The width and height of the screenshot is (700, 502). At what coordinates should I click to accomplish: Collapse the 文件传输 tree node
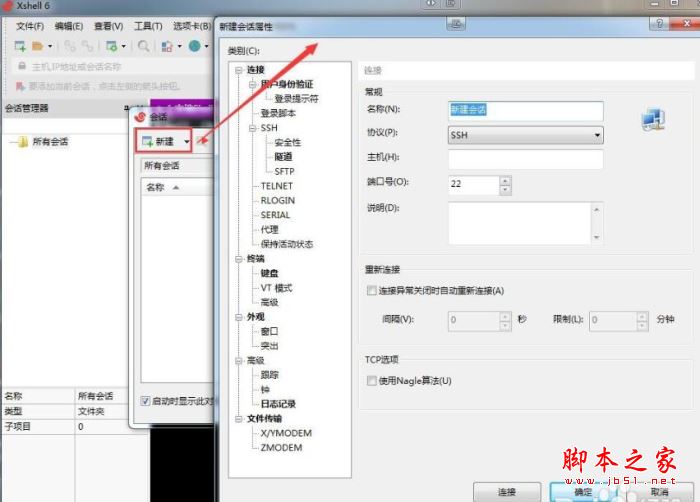tap(239, 419)
